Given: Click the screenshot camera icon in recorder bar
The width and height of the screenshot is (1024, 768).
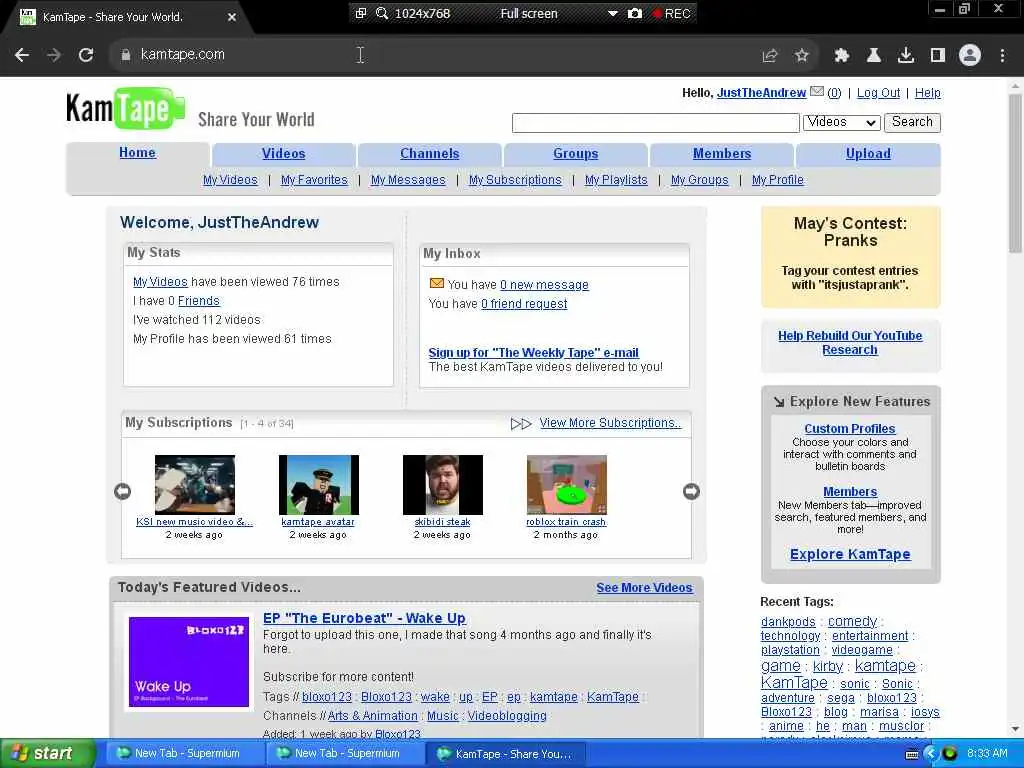Looking at the screenshot, I should 635,13.
